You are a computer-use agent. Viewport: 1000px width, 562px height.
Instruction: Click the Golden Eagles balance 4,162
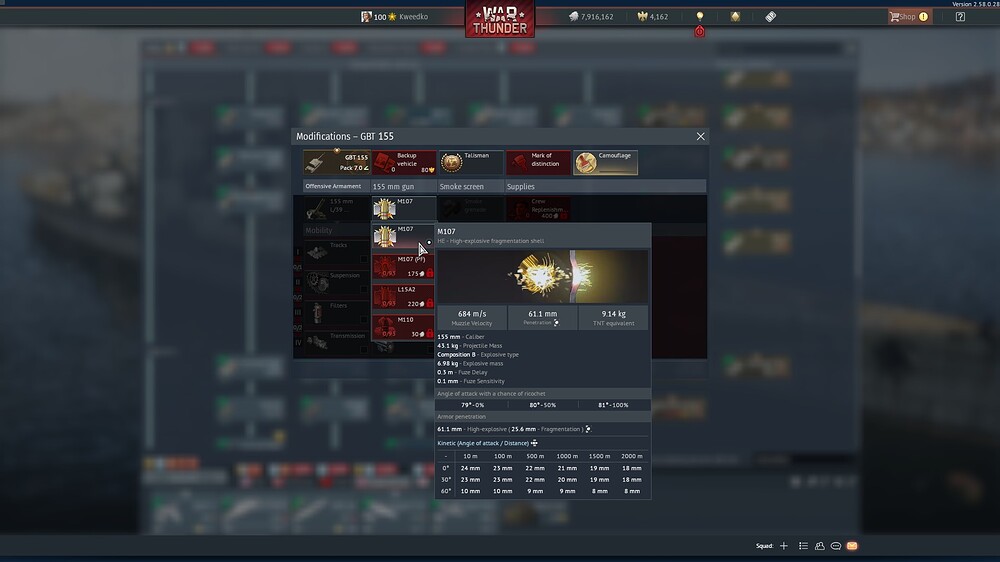(x=652, y=17)
